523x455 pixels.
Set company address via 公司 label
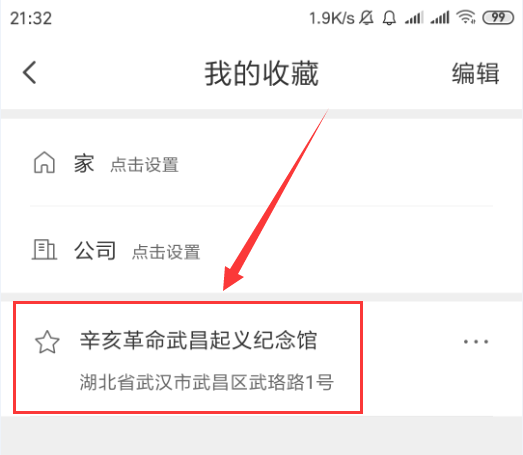[95, 251]
